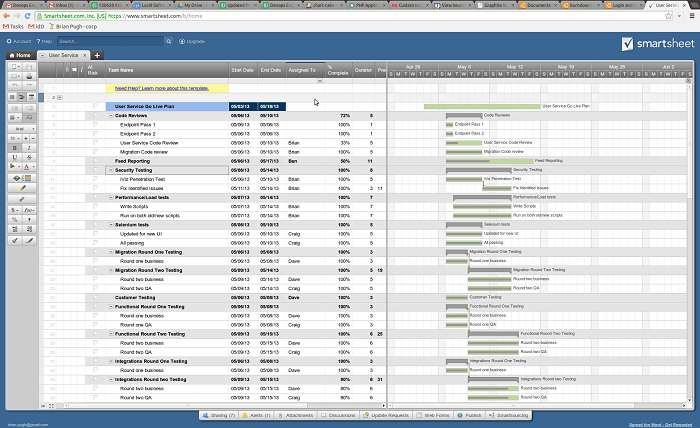The height and width of the screenshot is (428, 700).
Task: Open row 2 dropdown arrow
Action: coord(60,97)
